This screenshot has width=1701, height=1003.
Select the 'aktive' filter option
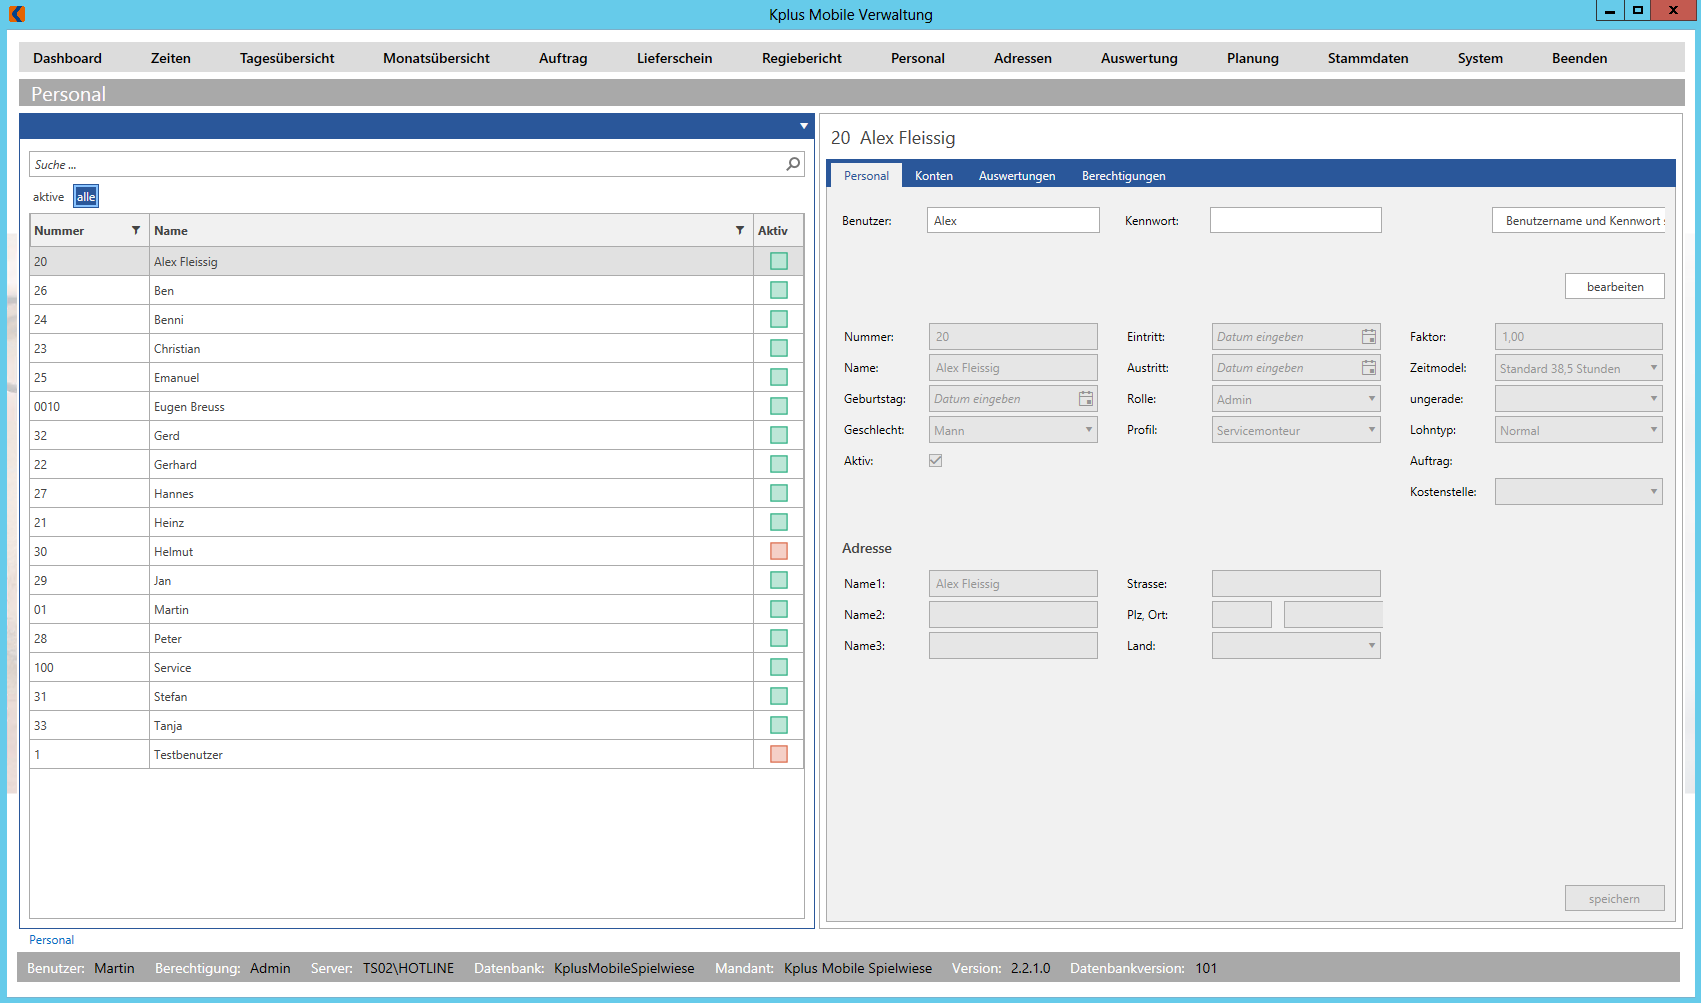pos(48,197)
